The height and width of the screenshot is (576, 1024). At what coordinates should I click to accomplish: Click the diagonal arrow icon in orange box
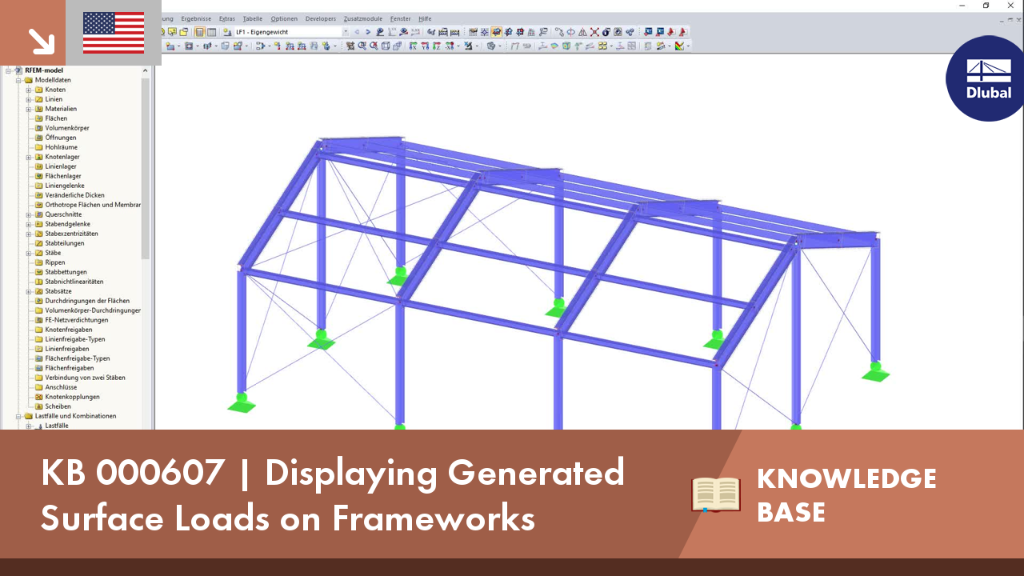pos(41,41)
